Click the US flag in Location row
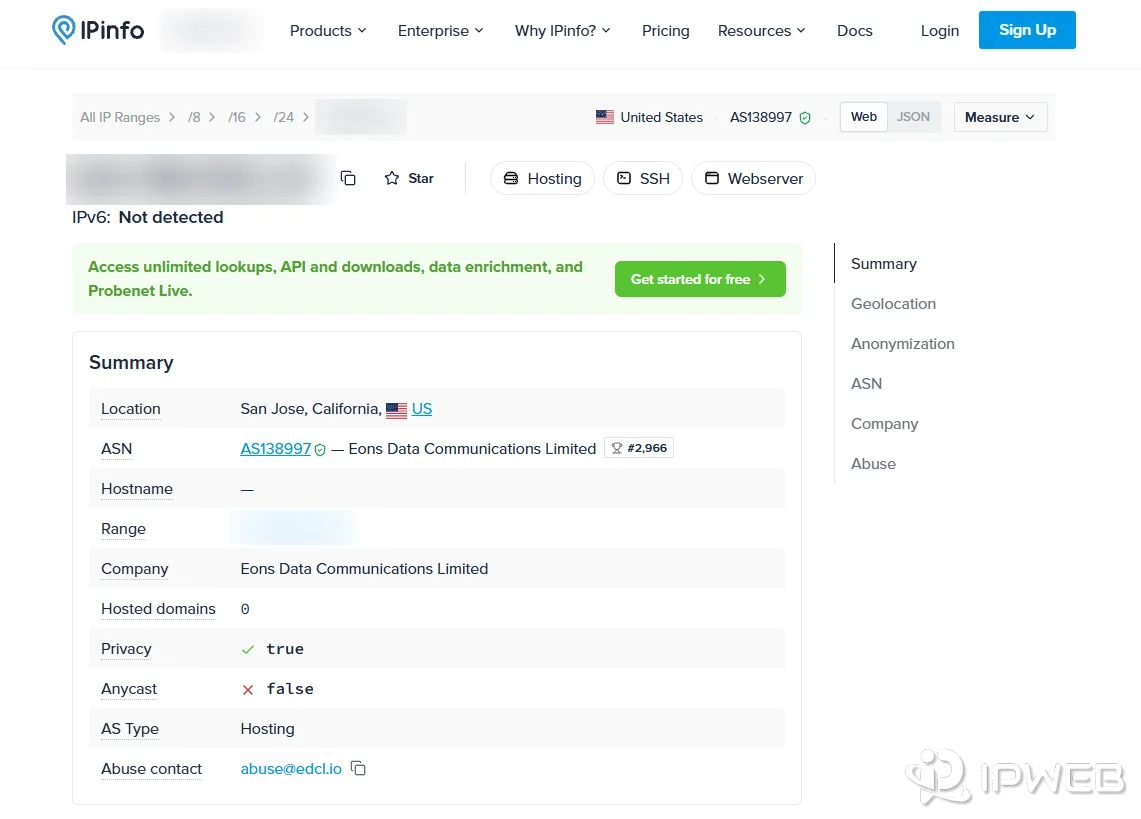Viewport: 1141px width, 819px height. (397, 410)
